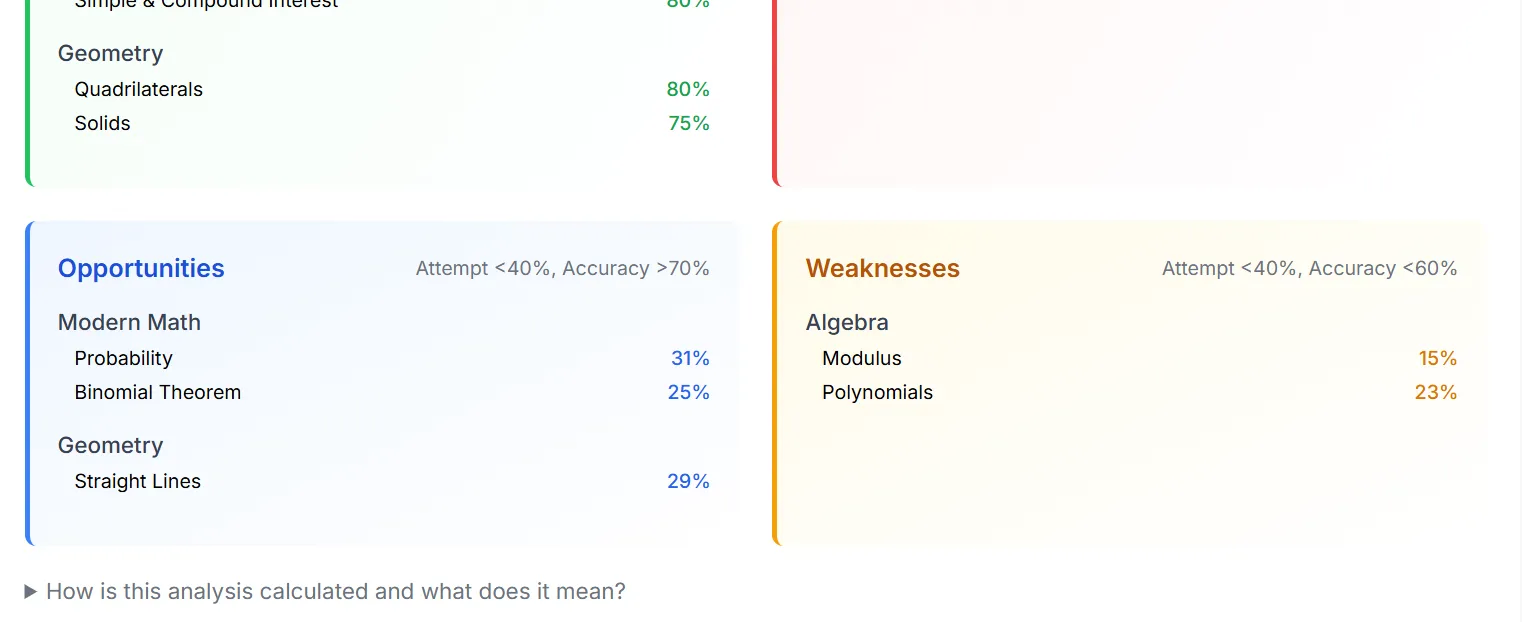Image resolution: width=1522 pixels, height=622 pixels.
Task: Click the 80% Quadrilaterals score
Action: (688, 89)
